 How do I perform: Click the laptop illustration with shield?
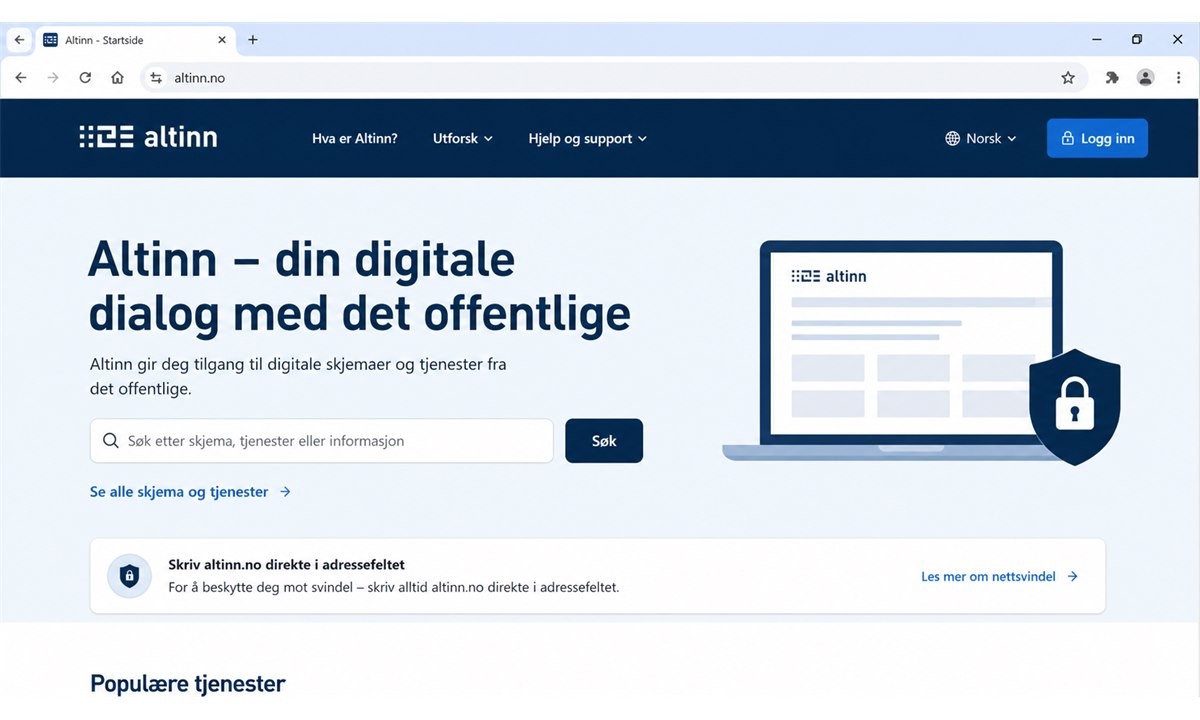[922, 352]
